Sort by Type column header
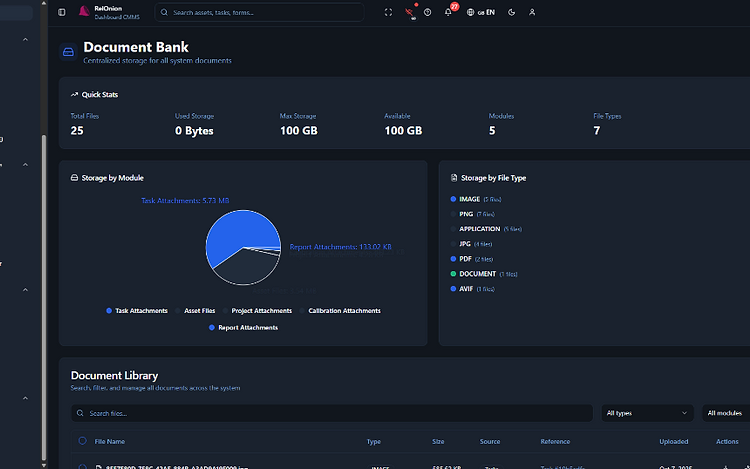750x469 pixels. [374, 441]
